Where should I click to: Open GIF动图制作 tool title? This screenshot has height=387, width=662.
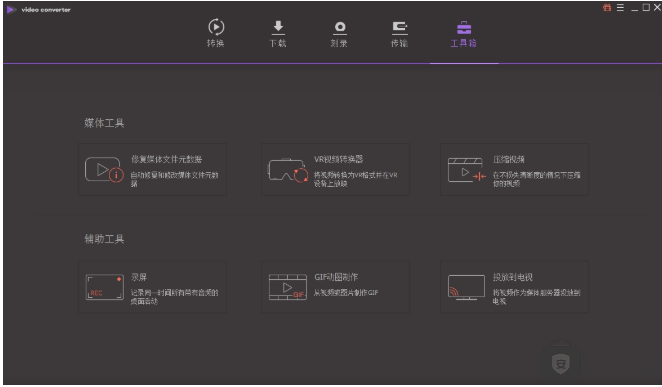[336, 277]
